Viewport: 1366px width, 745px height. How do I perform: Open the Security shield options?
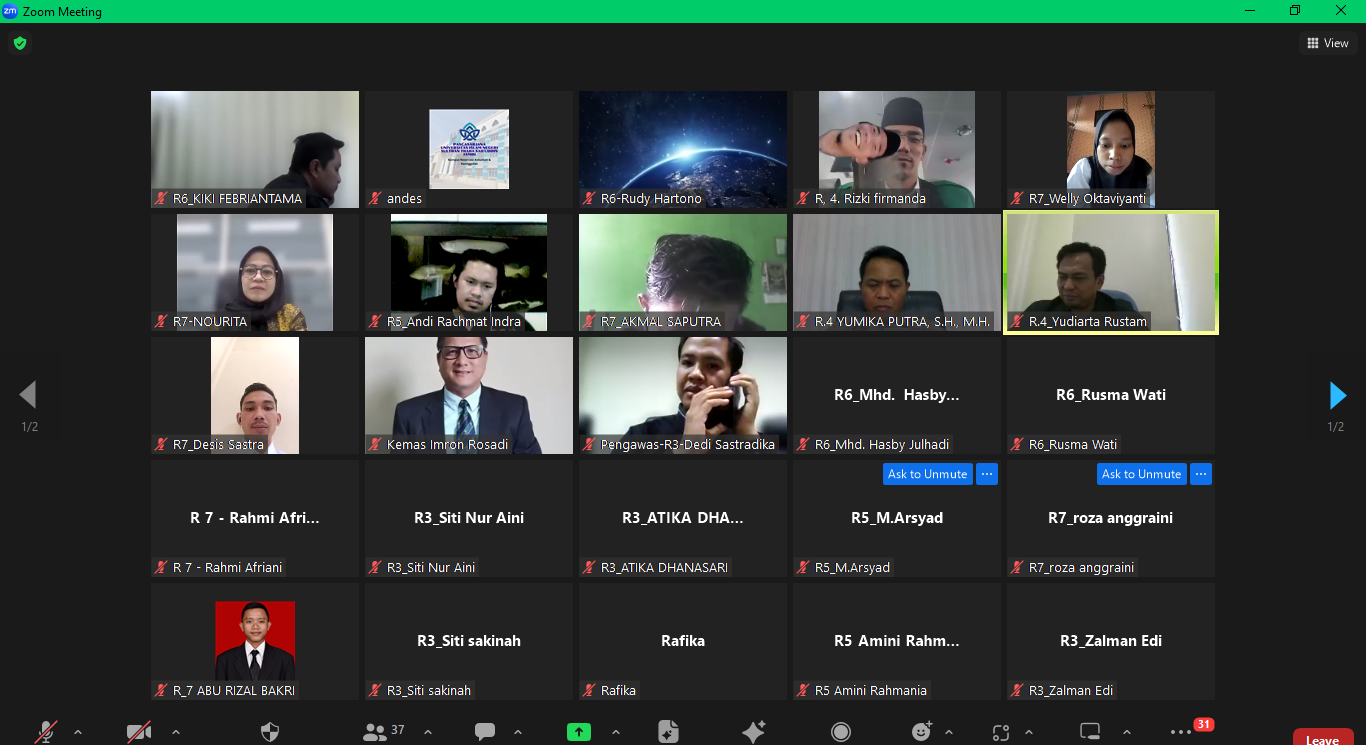[270, 732]
